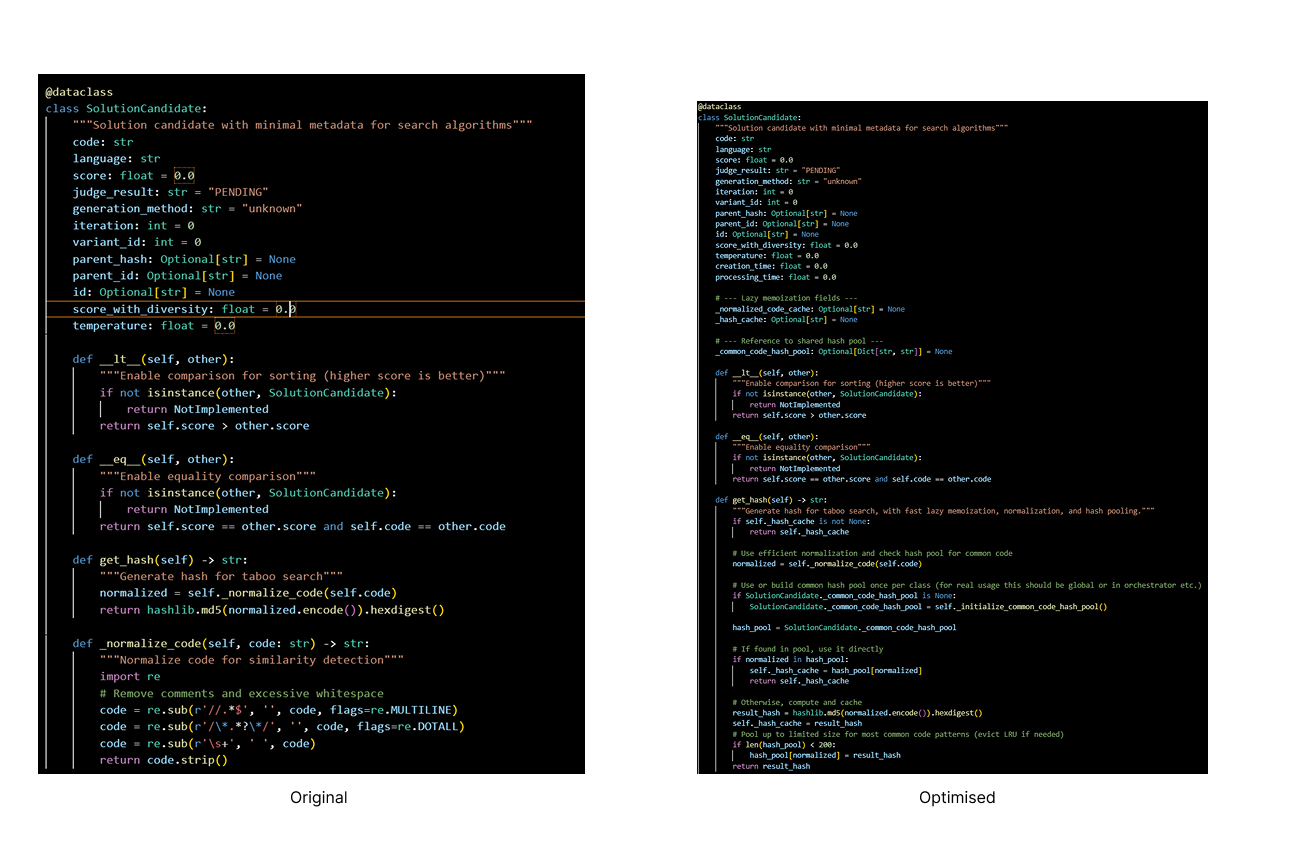The width and height of the screenshot is (1312, 847).
Task: Click 'def __lt__(self, other):' in Original code
Action: click(153, 359)
